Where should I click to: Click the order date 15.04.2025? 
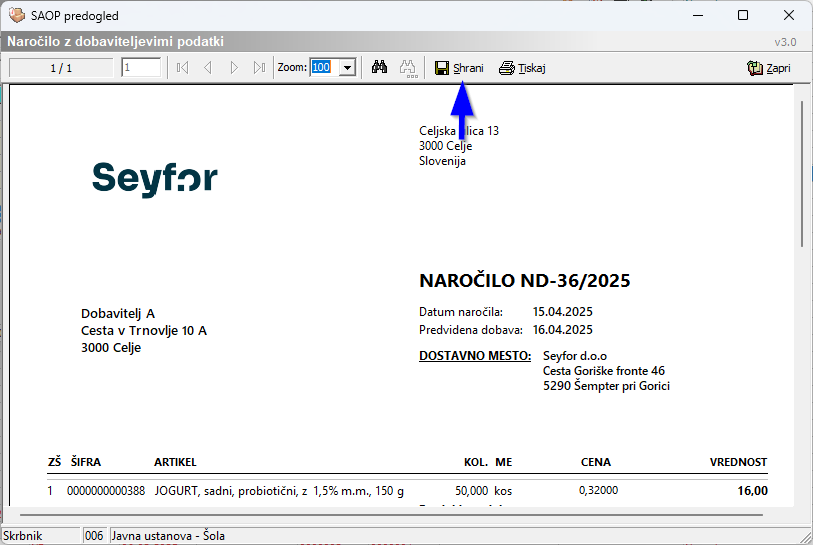[x=563, y=312]
